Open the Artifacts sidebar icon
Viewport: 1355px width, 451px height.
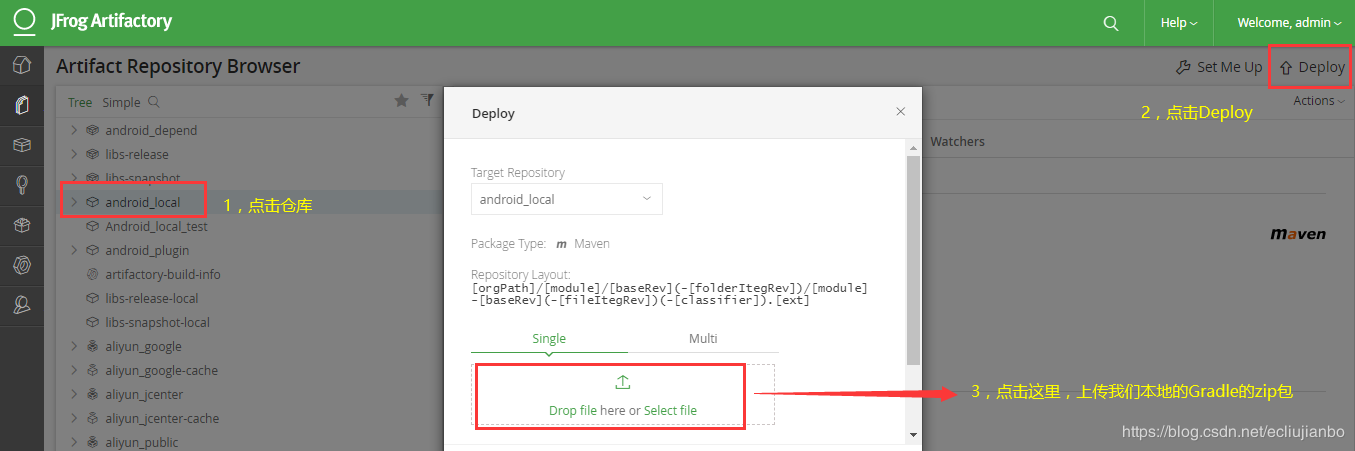click(x=21, y=104)
